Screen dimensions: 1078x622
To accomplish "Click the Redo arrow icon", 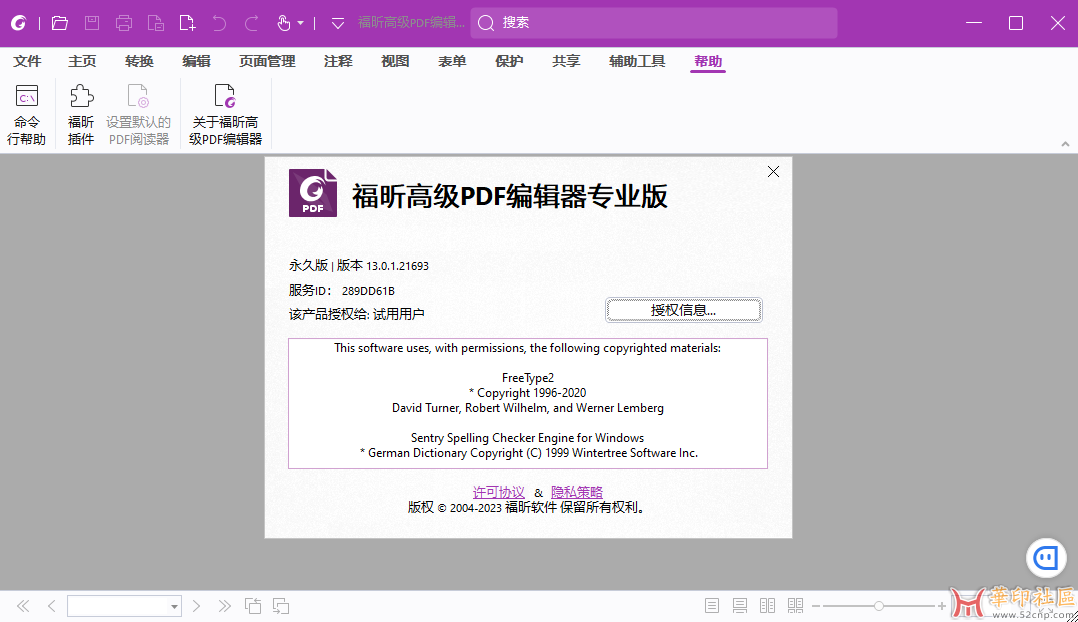I will pos(252,23).
